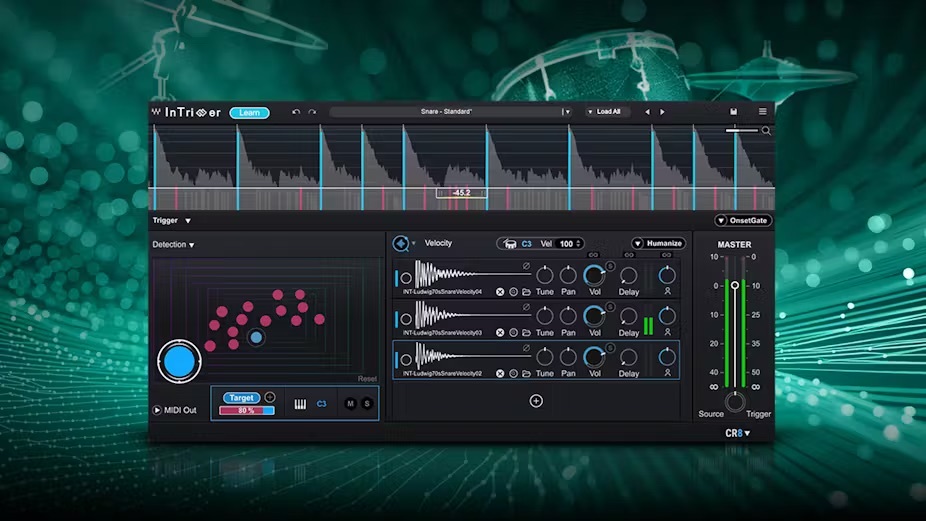
Task: Click the piano keyboard icon beside C3
Action: click(x=299, y=404)
